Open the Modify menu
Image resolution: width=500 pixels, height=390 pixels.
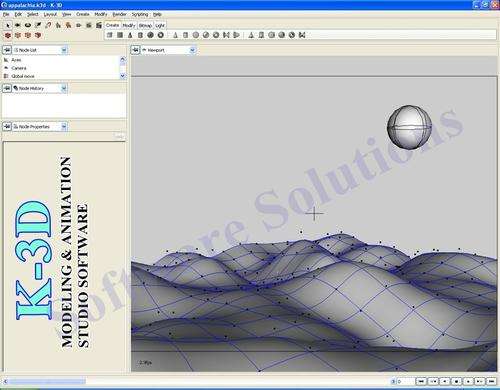tap(101, 14)
